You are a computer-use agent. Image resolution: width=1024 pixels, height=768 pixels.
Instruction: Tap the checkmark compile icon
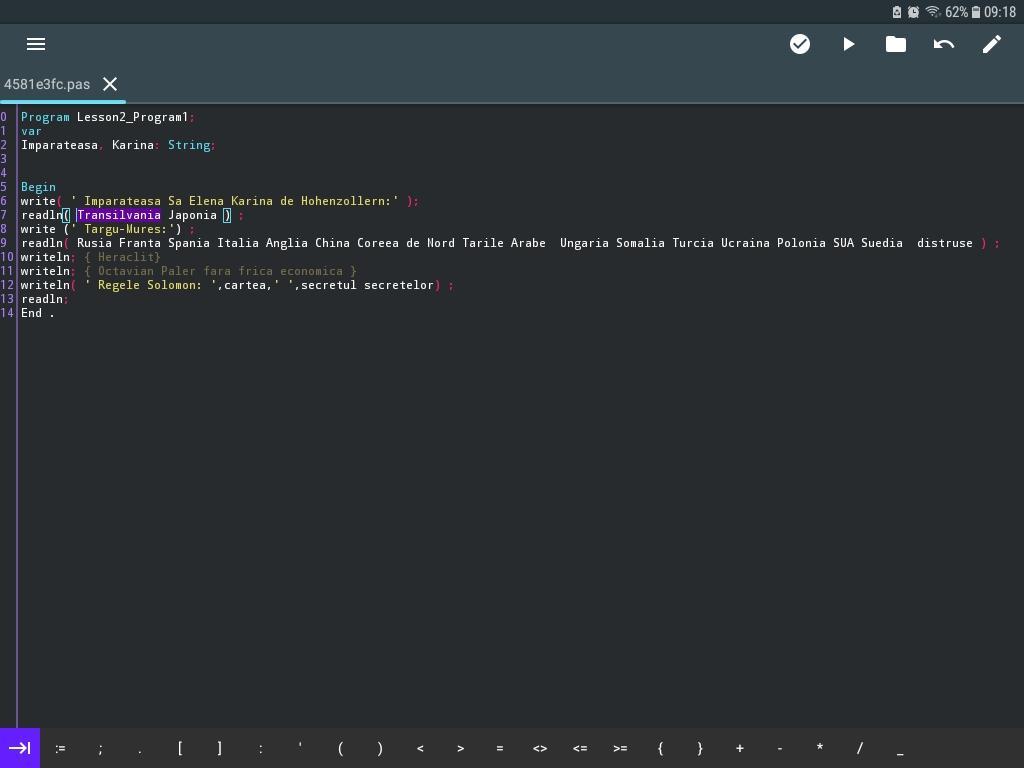tap(800, 44)
